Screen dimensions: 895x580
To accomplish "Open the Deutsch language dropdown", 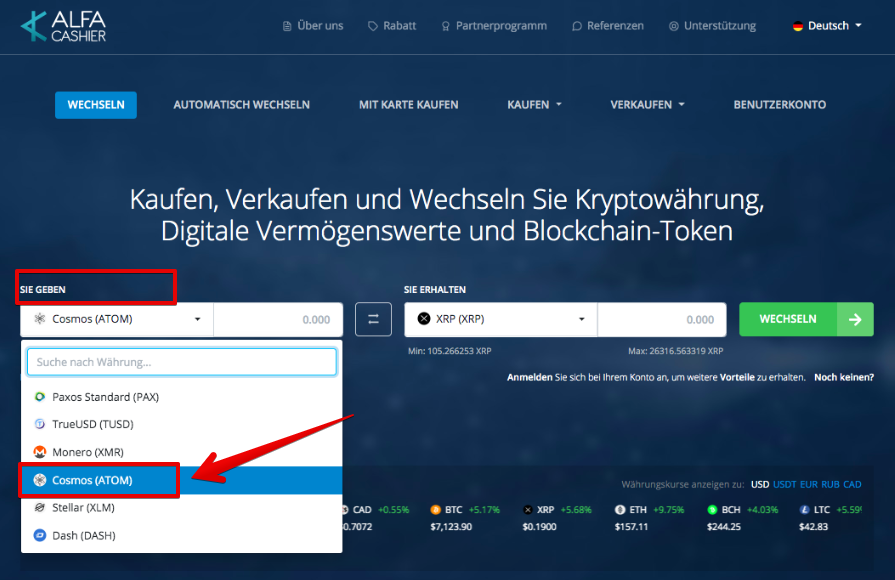I will pos(827,26).
